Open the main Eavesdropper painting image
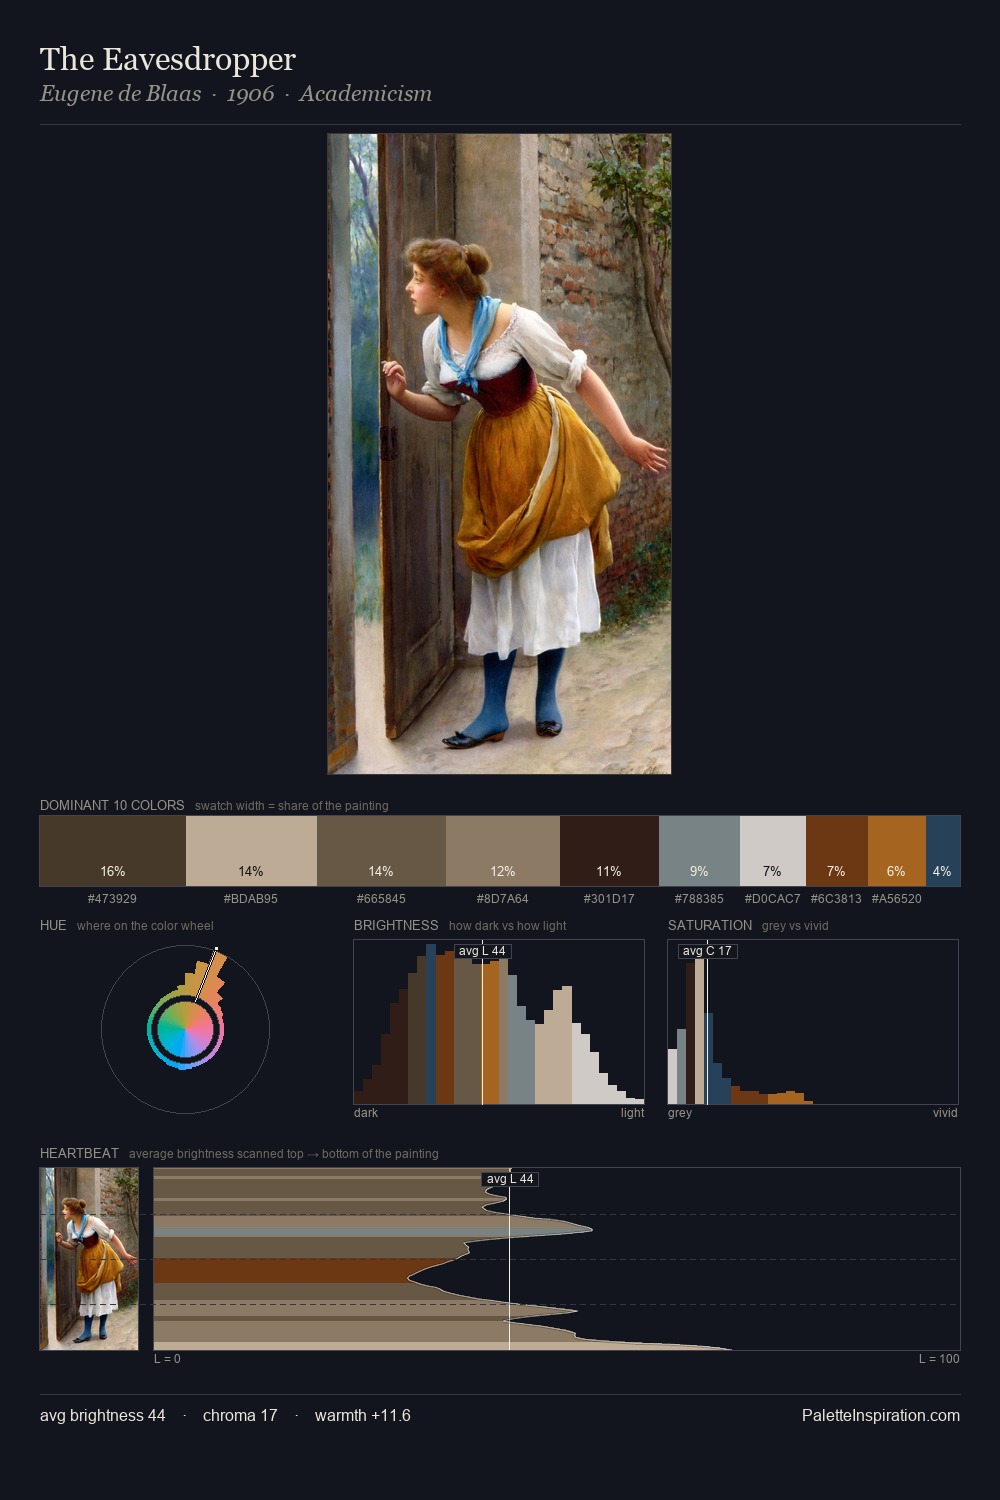The image size is (1000, 1500). tap(499, 454)
